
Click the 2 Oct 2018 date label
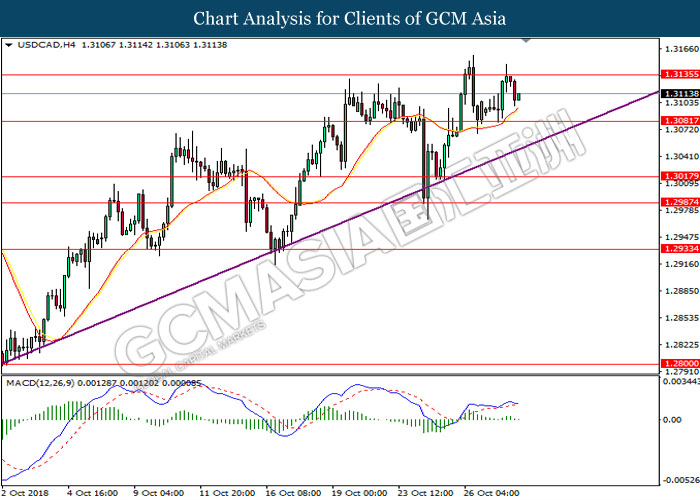26,493
